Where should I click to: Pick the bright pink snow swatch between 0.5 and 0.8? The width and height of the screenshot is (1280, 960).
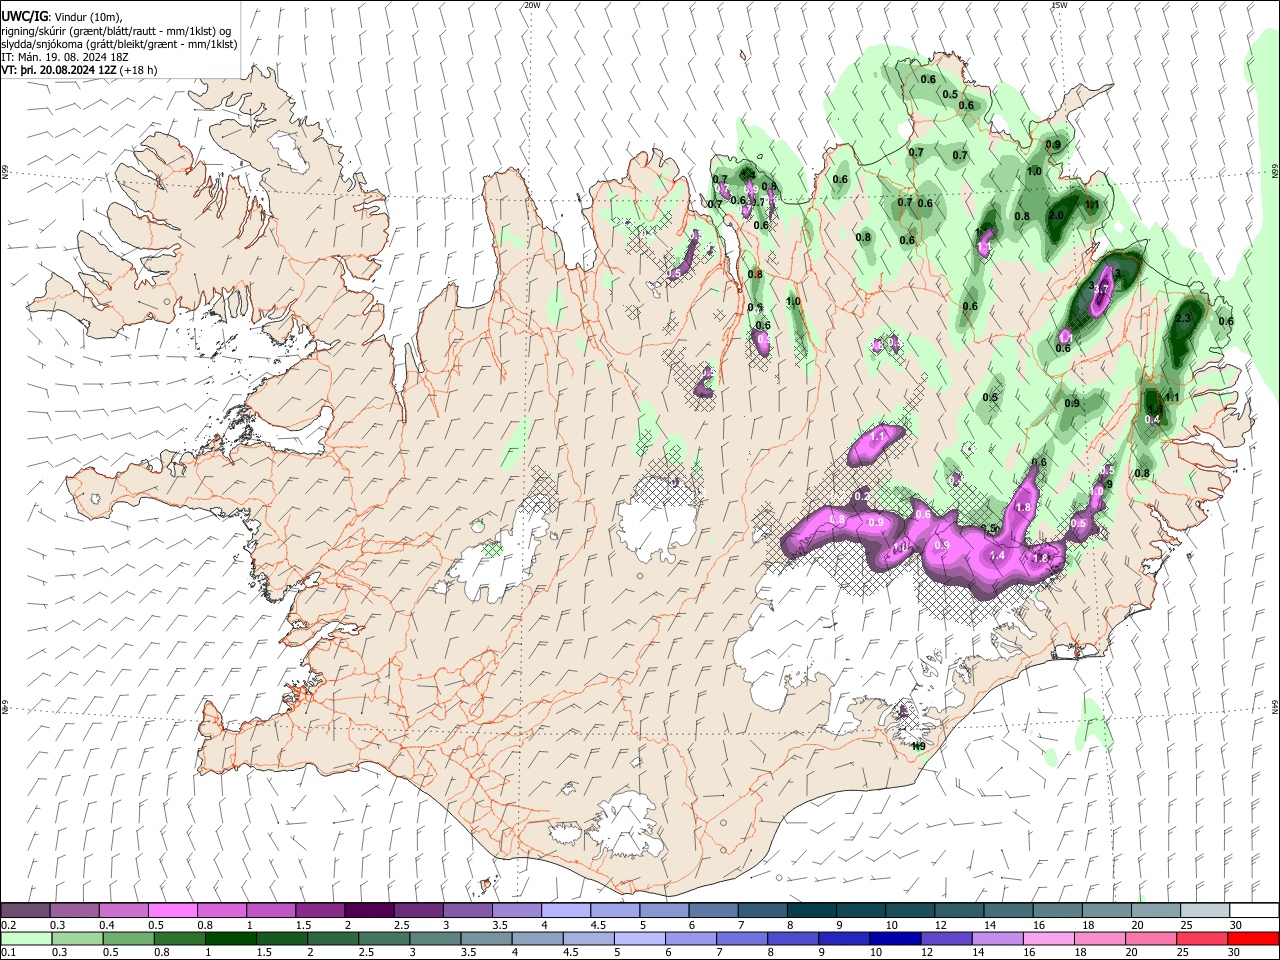[x=172, y=911]
